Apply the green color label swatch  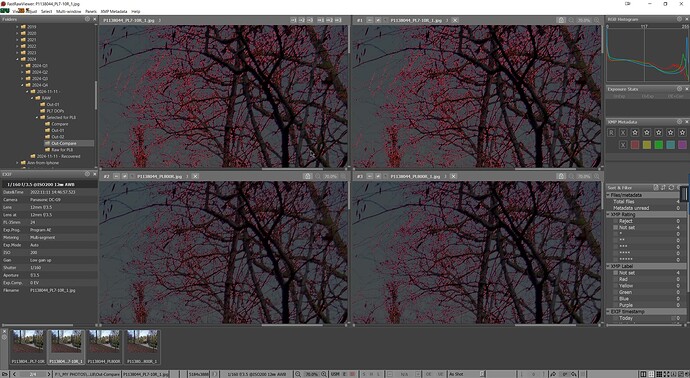(x=658, y=145)
